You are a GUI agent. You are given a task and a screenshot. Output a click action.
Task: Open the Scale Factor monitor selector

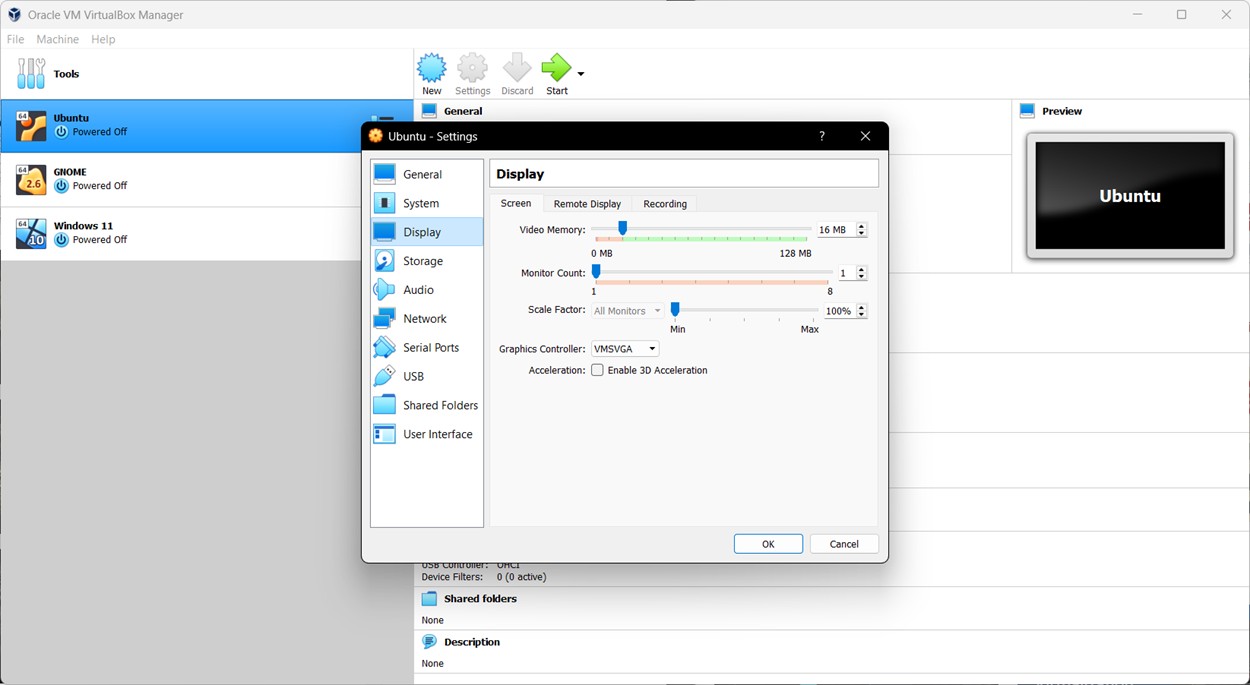click(x=627, y=310)
